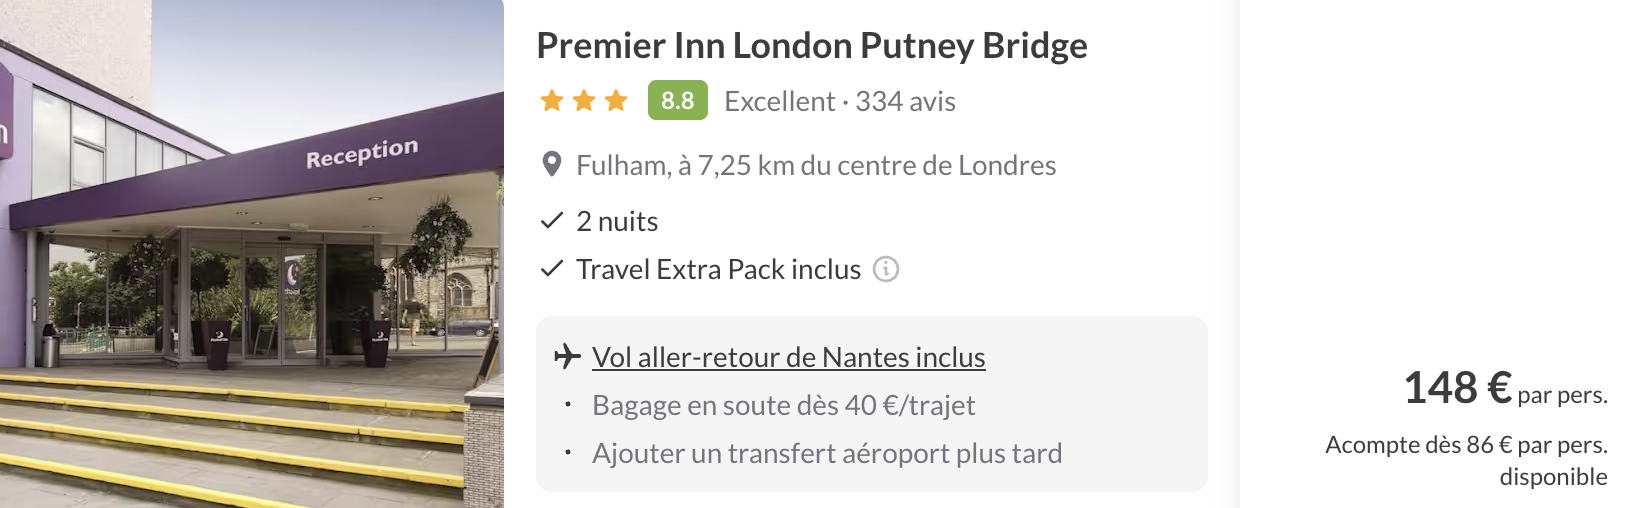Click the location pin icon near Fulham
Viewport: 1632px width, 508px height.
point(551,165)
